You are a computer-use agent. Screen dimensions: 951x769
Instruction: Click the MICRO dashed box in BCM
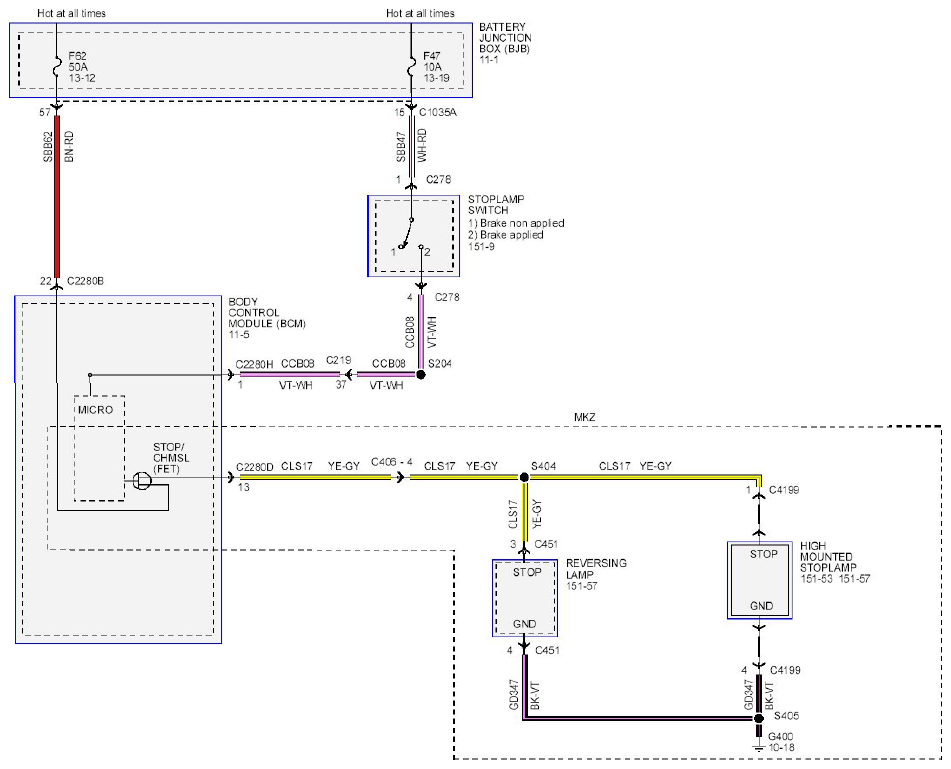[x=99, y=448]
